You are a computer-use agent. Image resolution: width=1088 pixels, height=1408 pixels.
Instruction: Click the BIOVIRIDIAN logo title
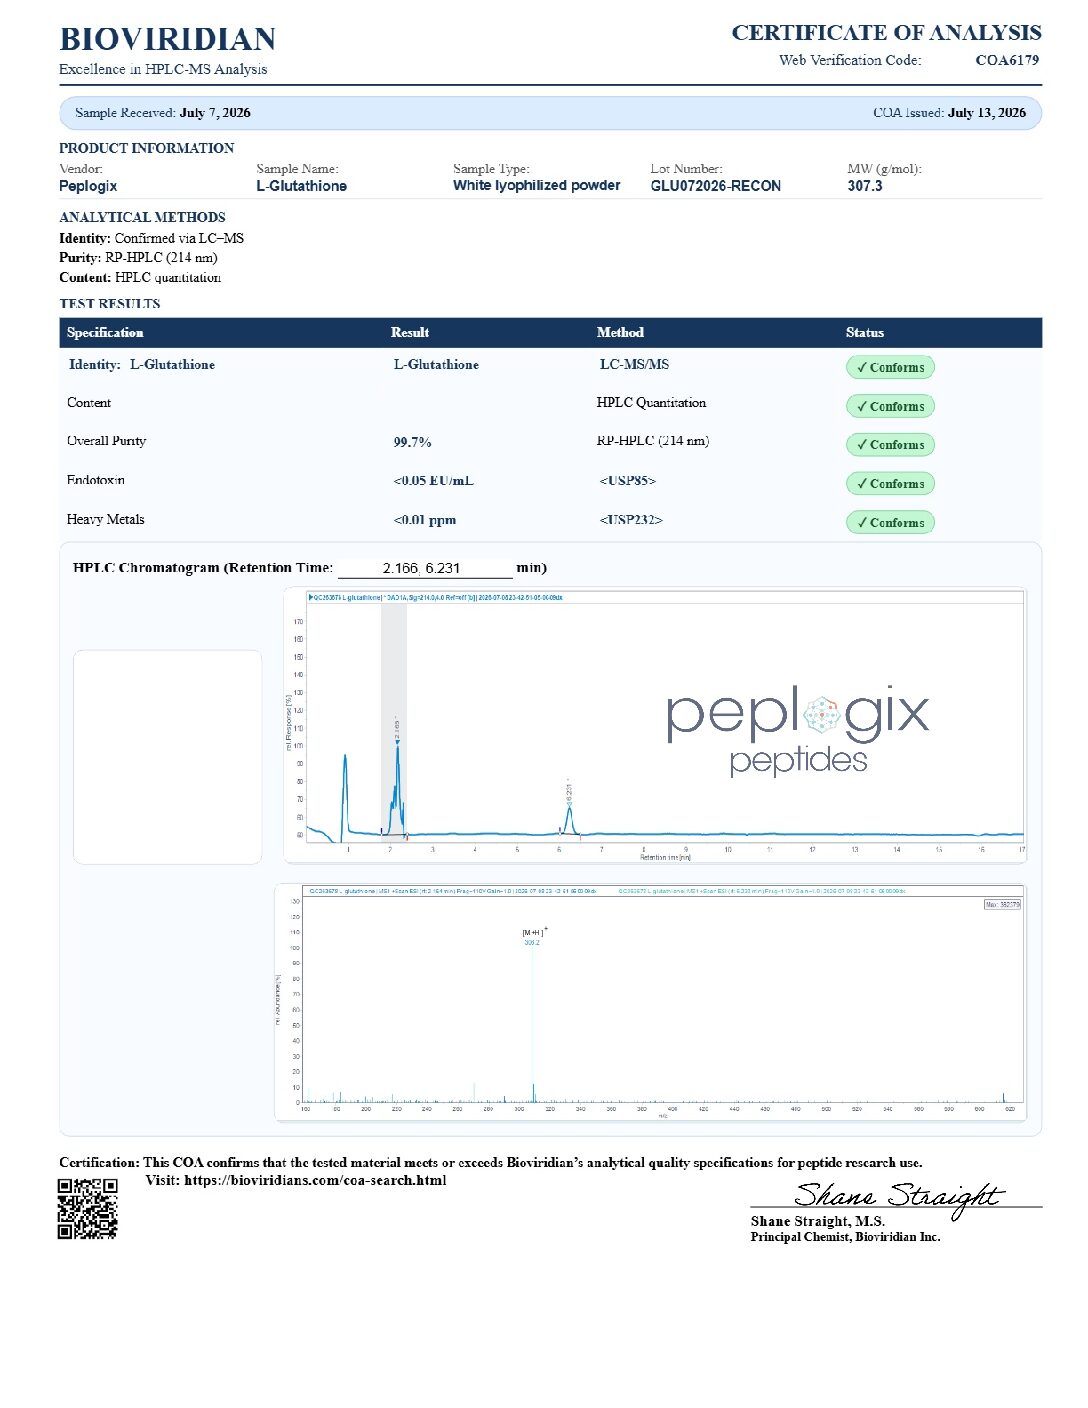[x=168, y=39]
